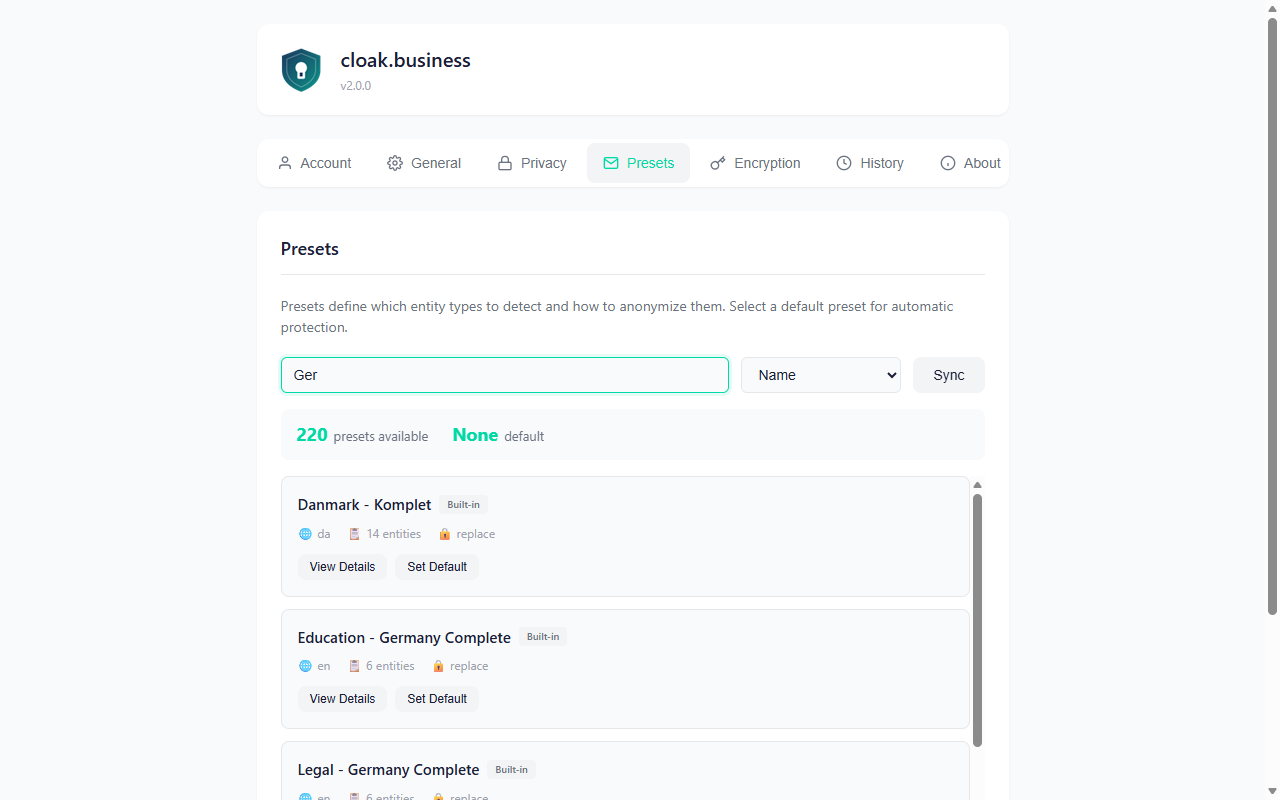
Task: Click the About info icon
Action: [x=948, y=163]
